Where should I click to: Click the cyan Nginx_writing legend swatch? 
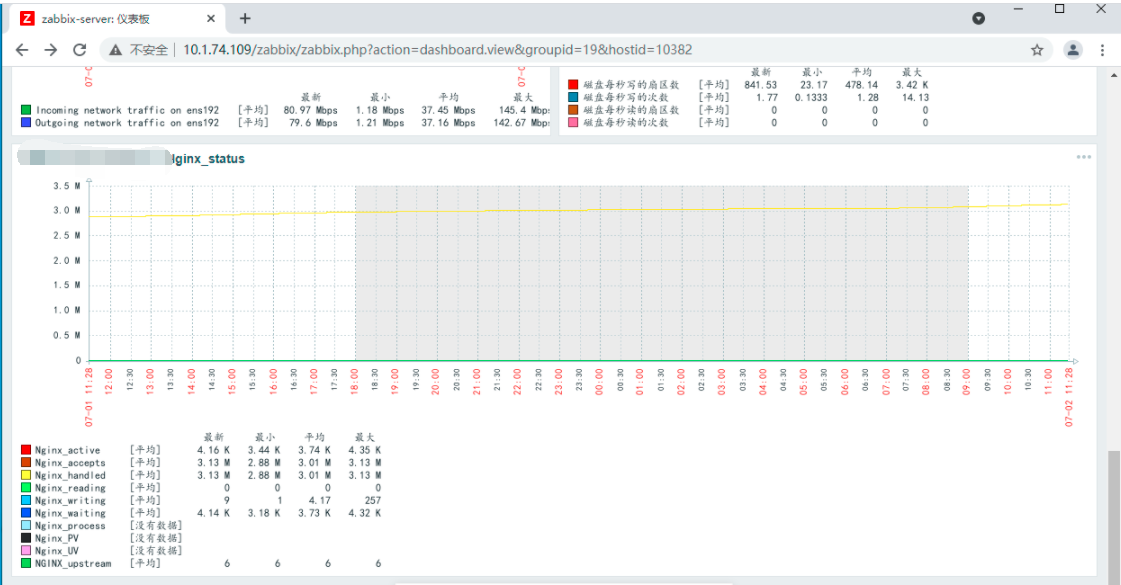coord(26,500)
